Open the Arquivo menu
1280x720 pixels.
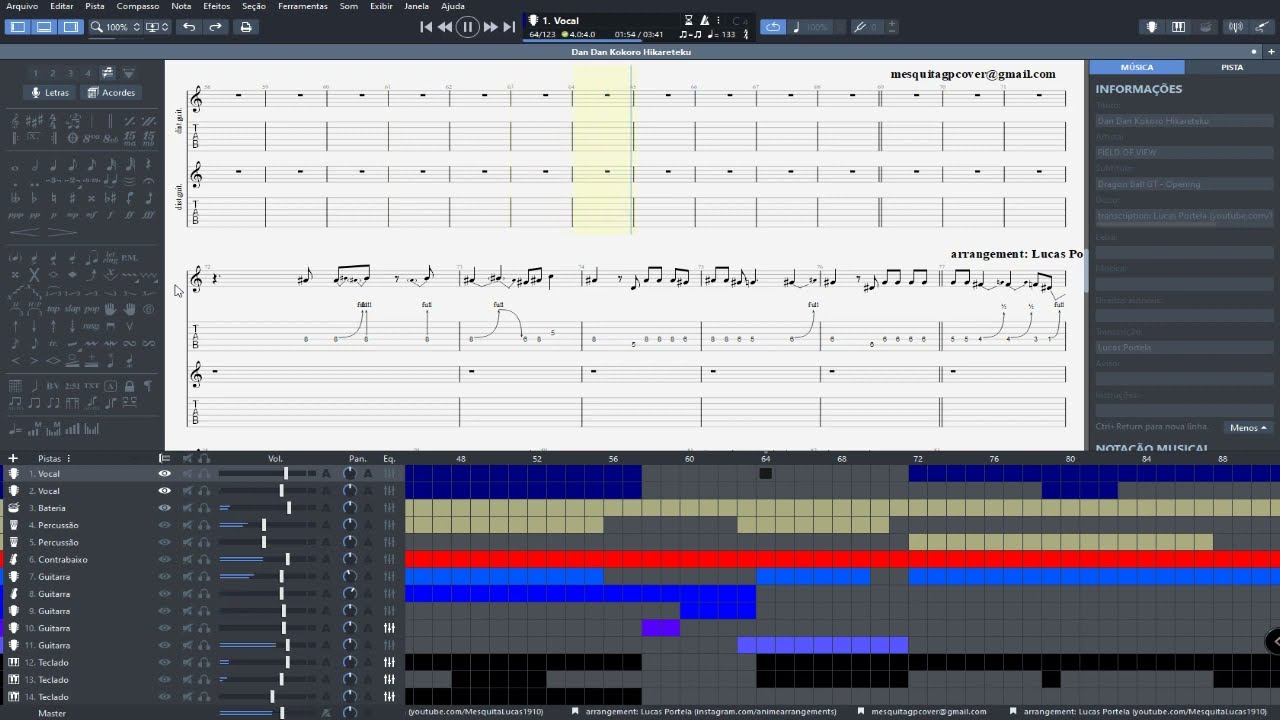tap(22, 6)
